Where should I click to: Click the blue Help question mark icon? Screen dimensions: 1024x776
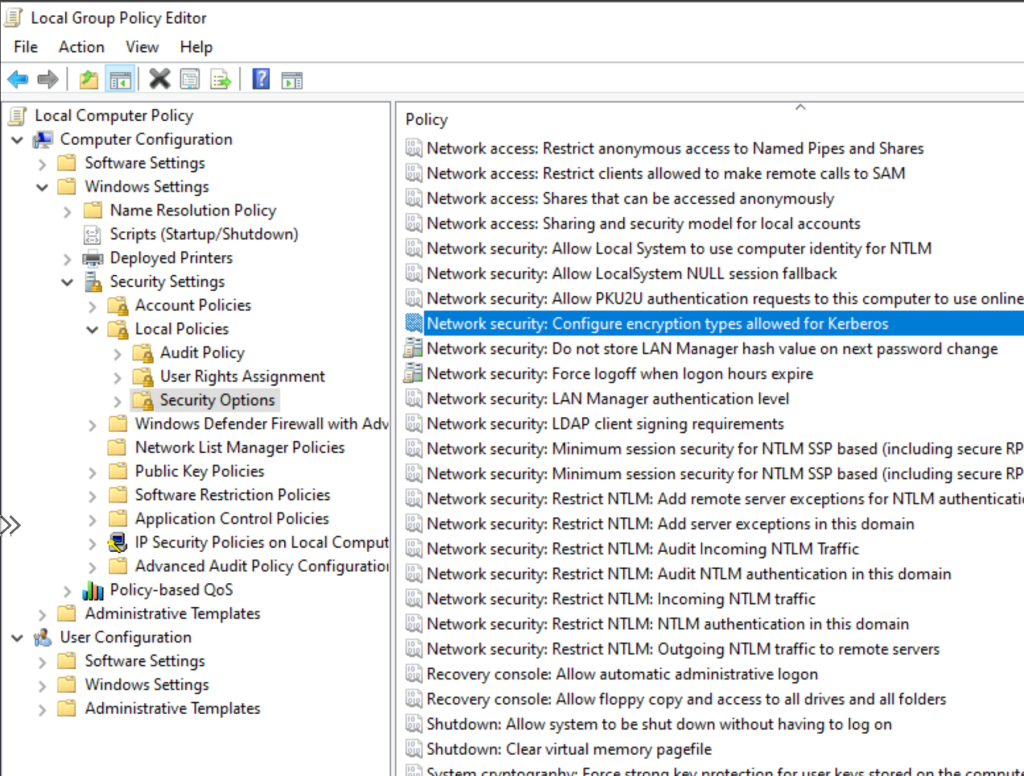[x=261, y=79]
